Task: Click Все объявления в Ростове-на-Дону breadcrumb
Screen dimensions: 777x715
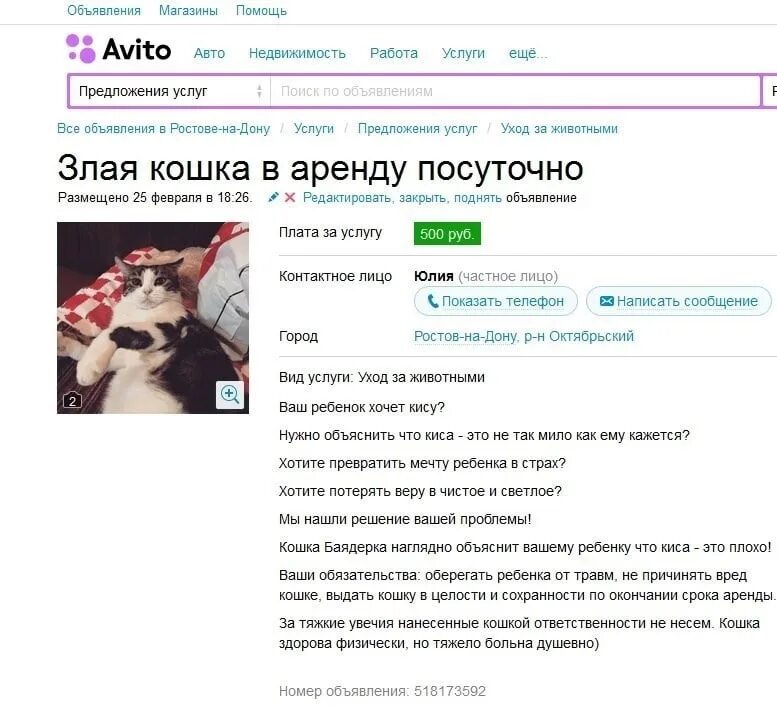Action: click(x=164, y=128)
